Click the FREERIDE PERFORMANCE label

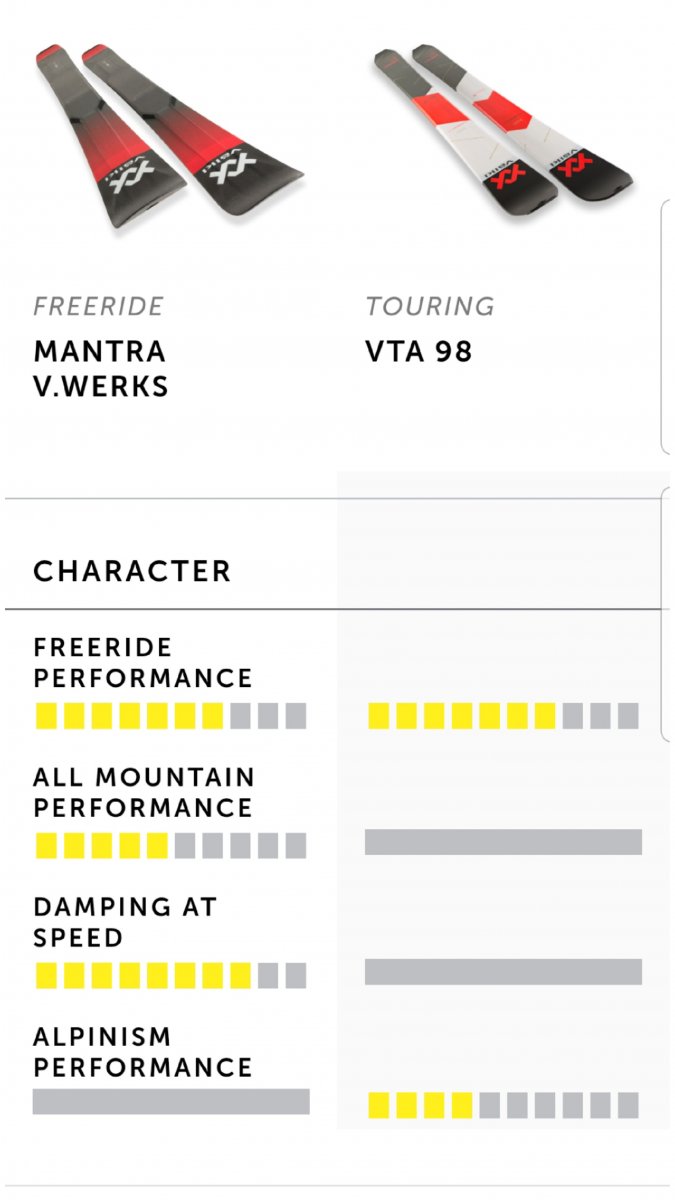143,663
